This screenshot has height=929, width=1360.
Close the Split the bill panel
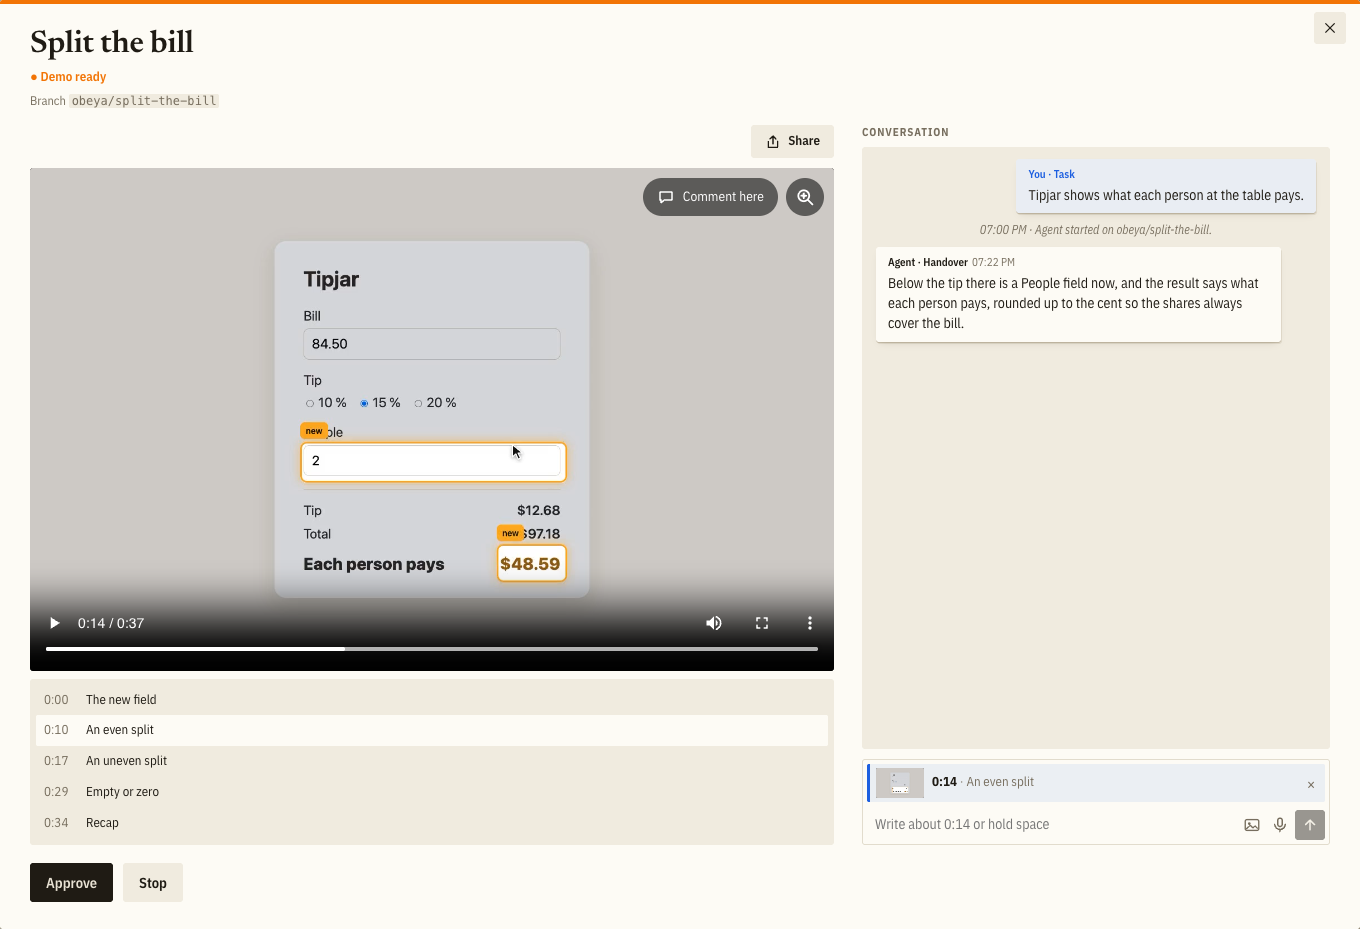coord(1329,28)
